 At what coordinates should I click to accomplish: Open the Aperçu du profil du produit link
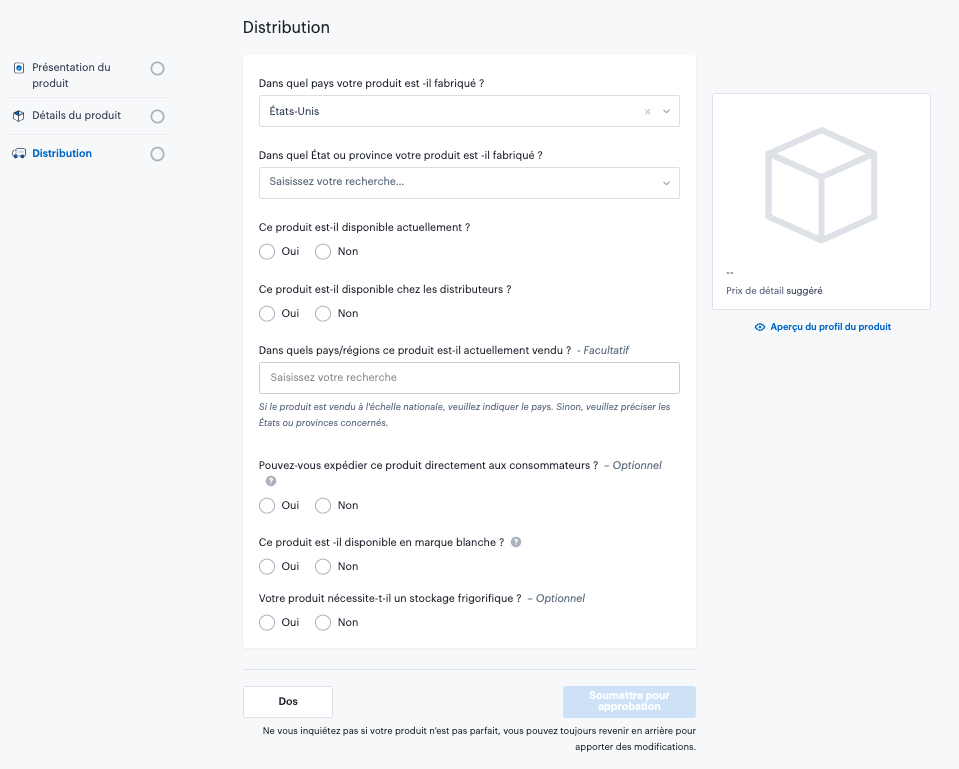[830, 327]
